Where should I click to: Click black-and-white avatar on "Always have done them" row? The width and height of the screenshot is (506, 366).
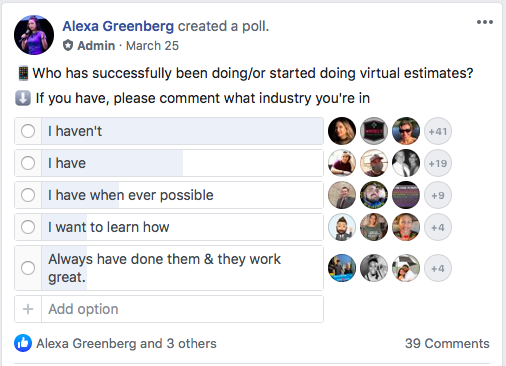374,268
